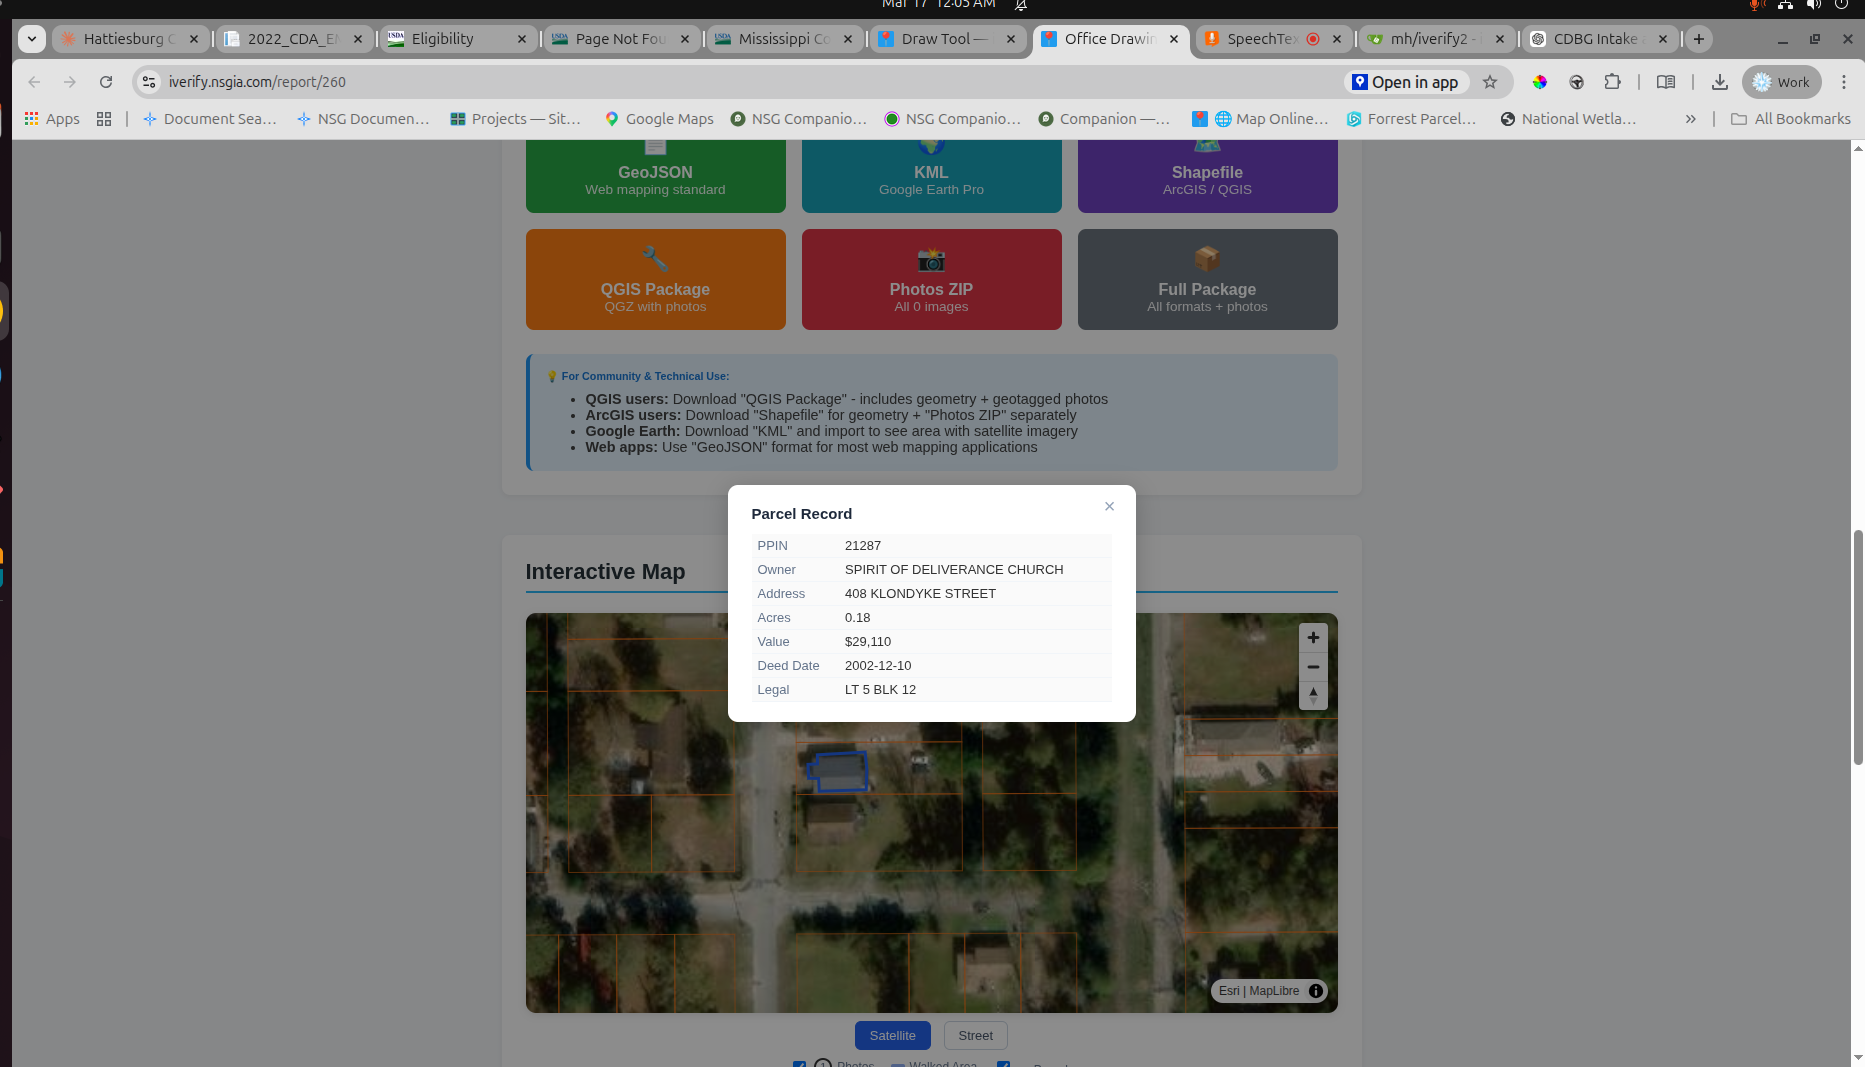Zoom in on the interactive map
This screenshot has width=1865, height=1067.
[x=1313, y=638]
